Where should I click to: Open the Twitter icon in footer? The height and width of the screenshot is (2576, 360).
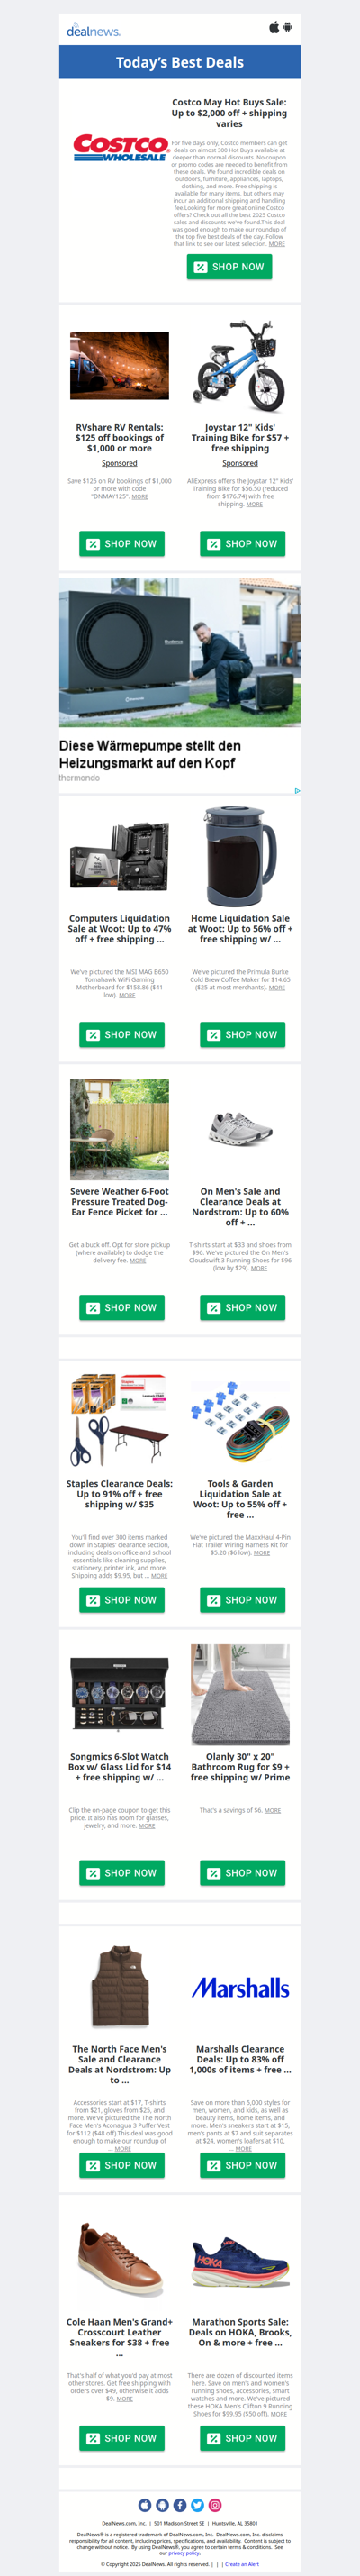(197, 2504)
